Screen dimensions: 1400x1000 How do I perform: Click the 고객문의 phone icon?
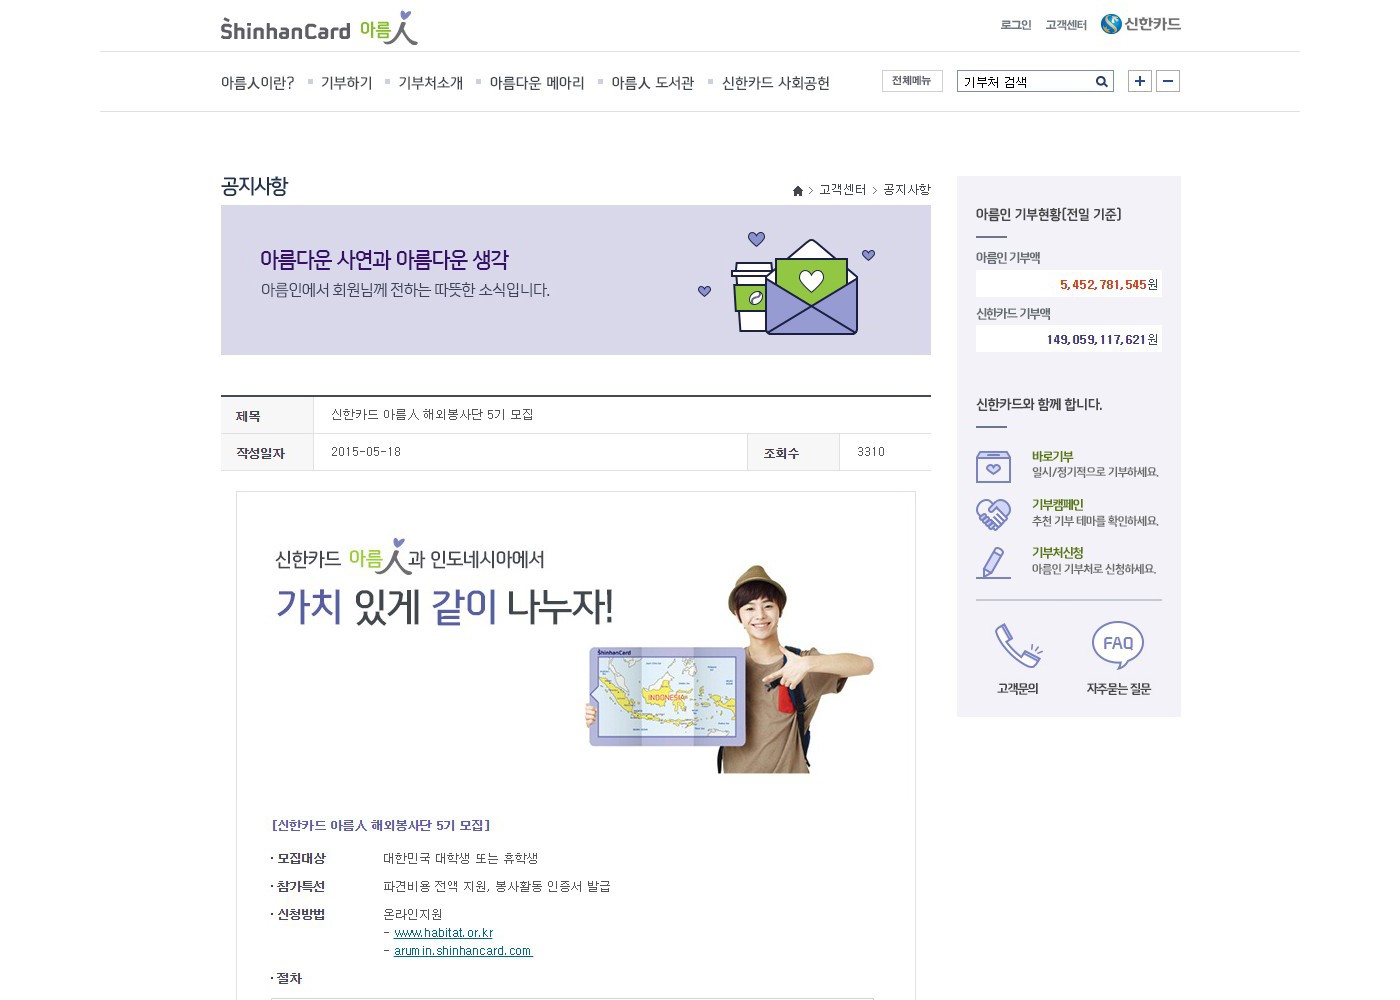coord(1018,646)
